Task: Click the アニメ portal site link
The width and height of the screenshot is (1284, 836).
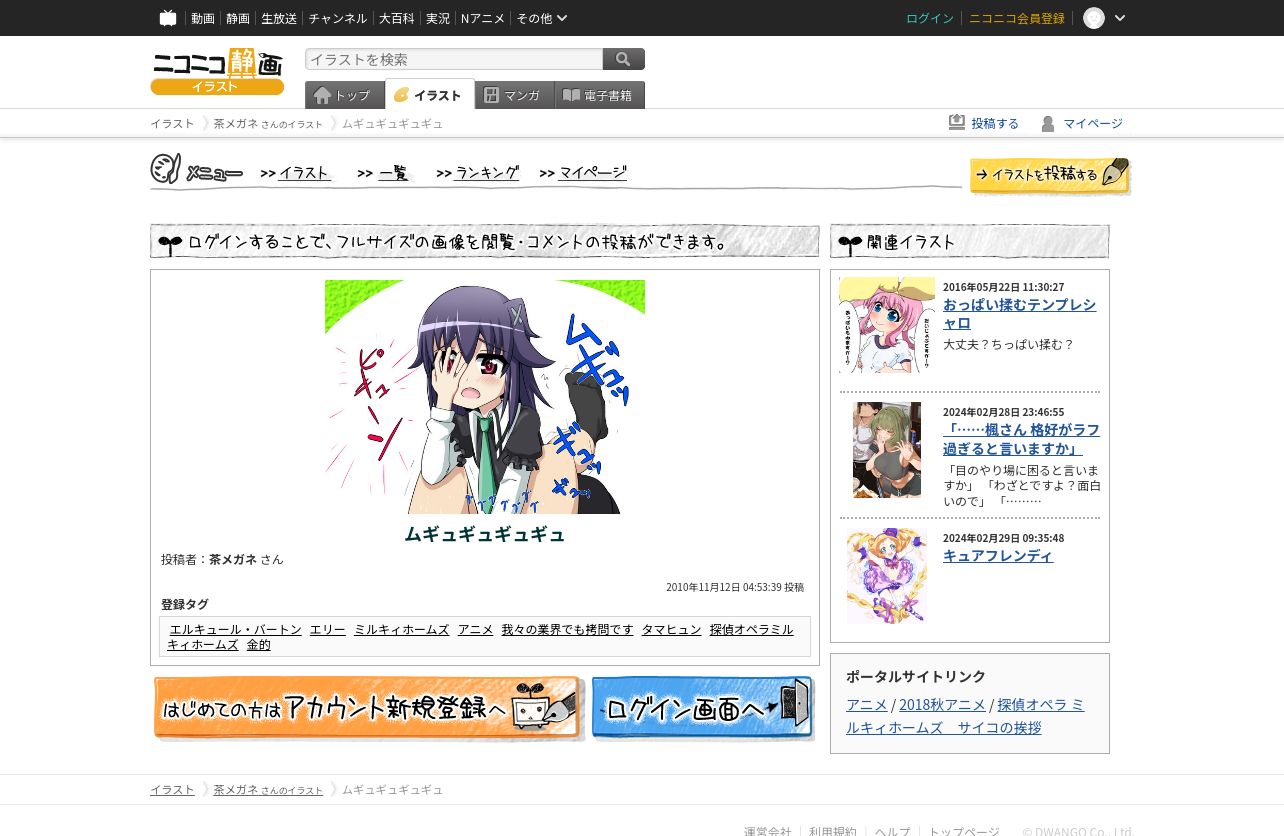Action: (867, 705)
